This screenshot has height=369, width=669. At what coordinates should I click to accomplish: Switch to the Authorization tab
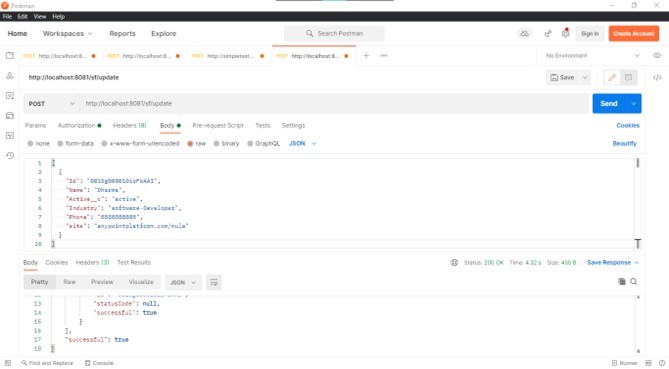[79, 125]
